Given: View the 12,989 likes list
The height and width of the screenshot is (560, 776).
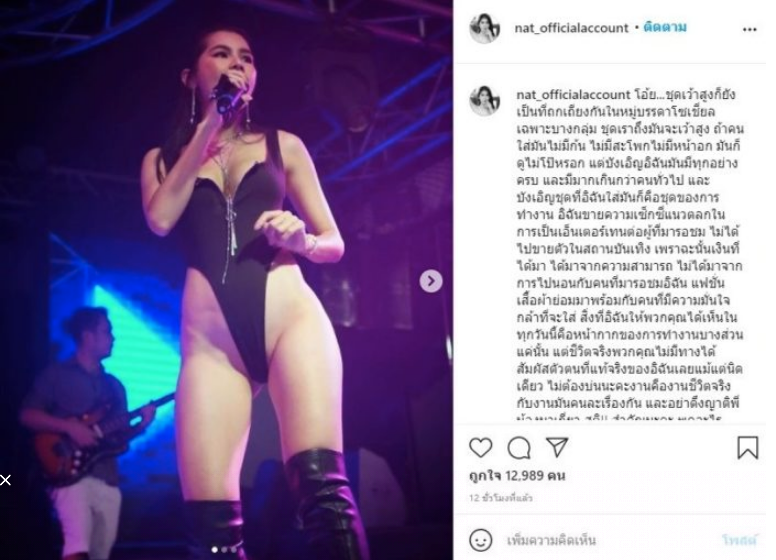Looking at the screenshot, I should 517,476.
